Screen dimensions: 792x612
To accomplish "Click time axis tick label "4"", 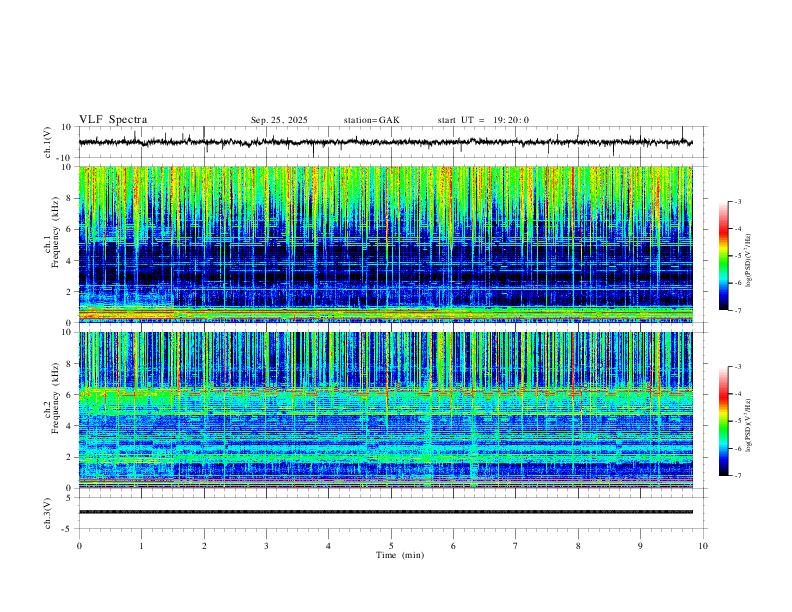I will (x=328, y=546).
